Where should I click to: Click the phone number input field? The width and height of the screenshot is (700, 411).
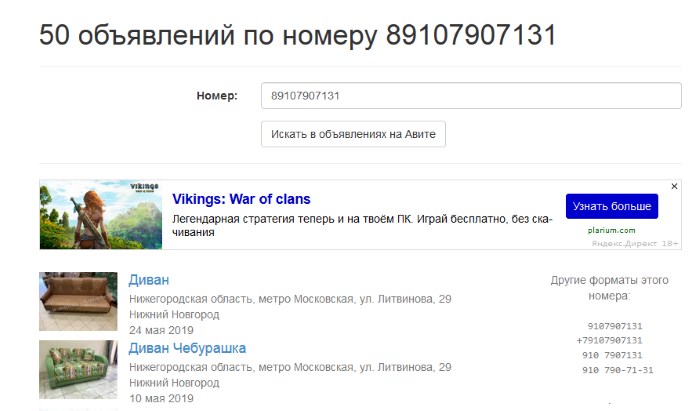[471, 95]
